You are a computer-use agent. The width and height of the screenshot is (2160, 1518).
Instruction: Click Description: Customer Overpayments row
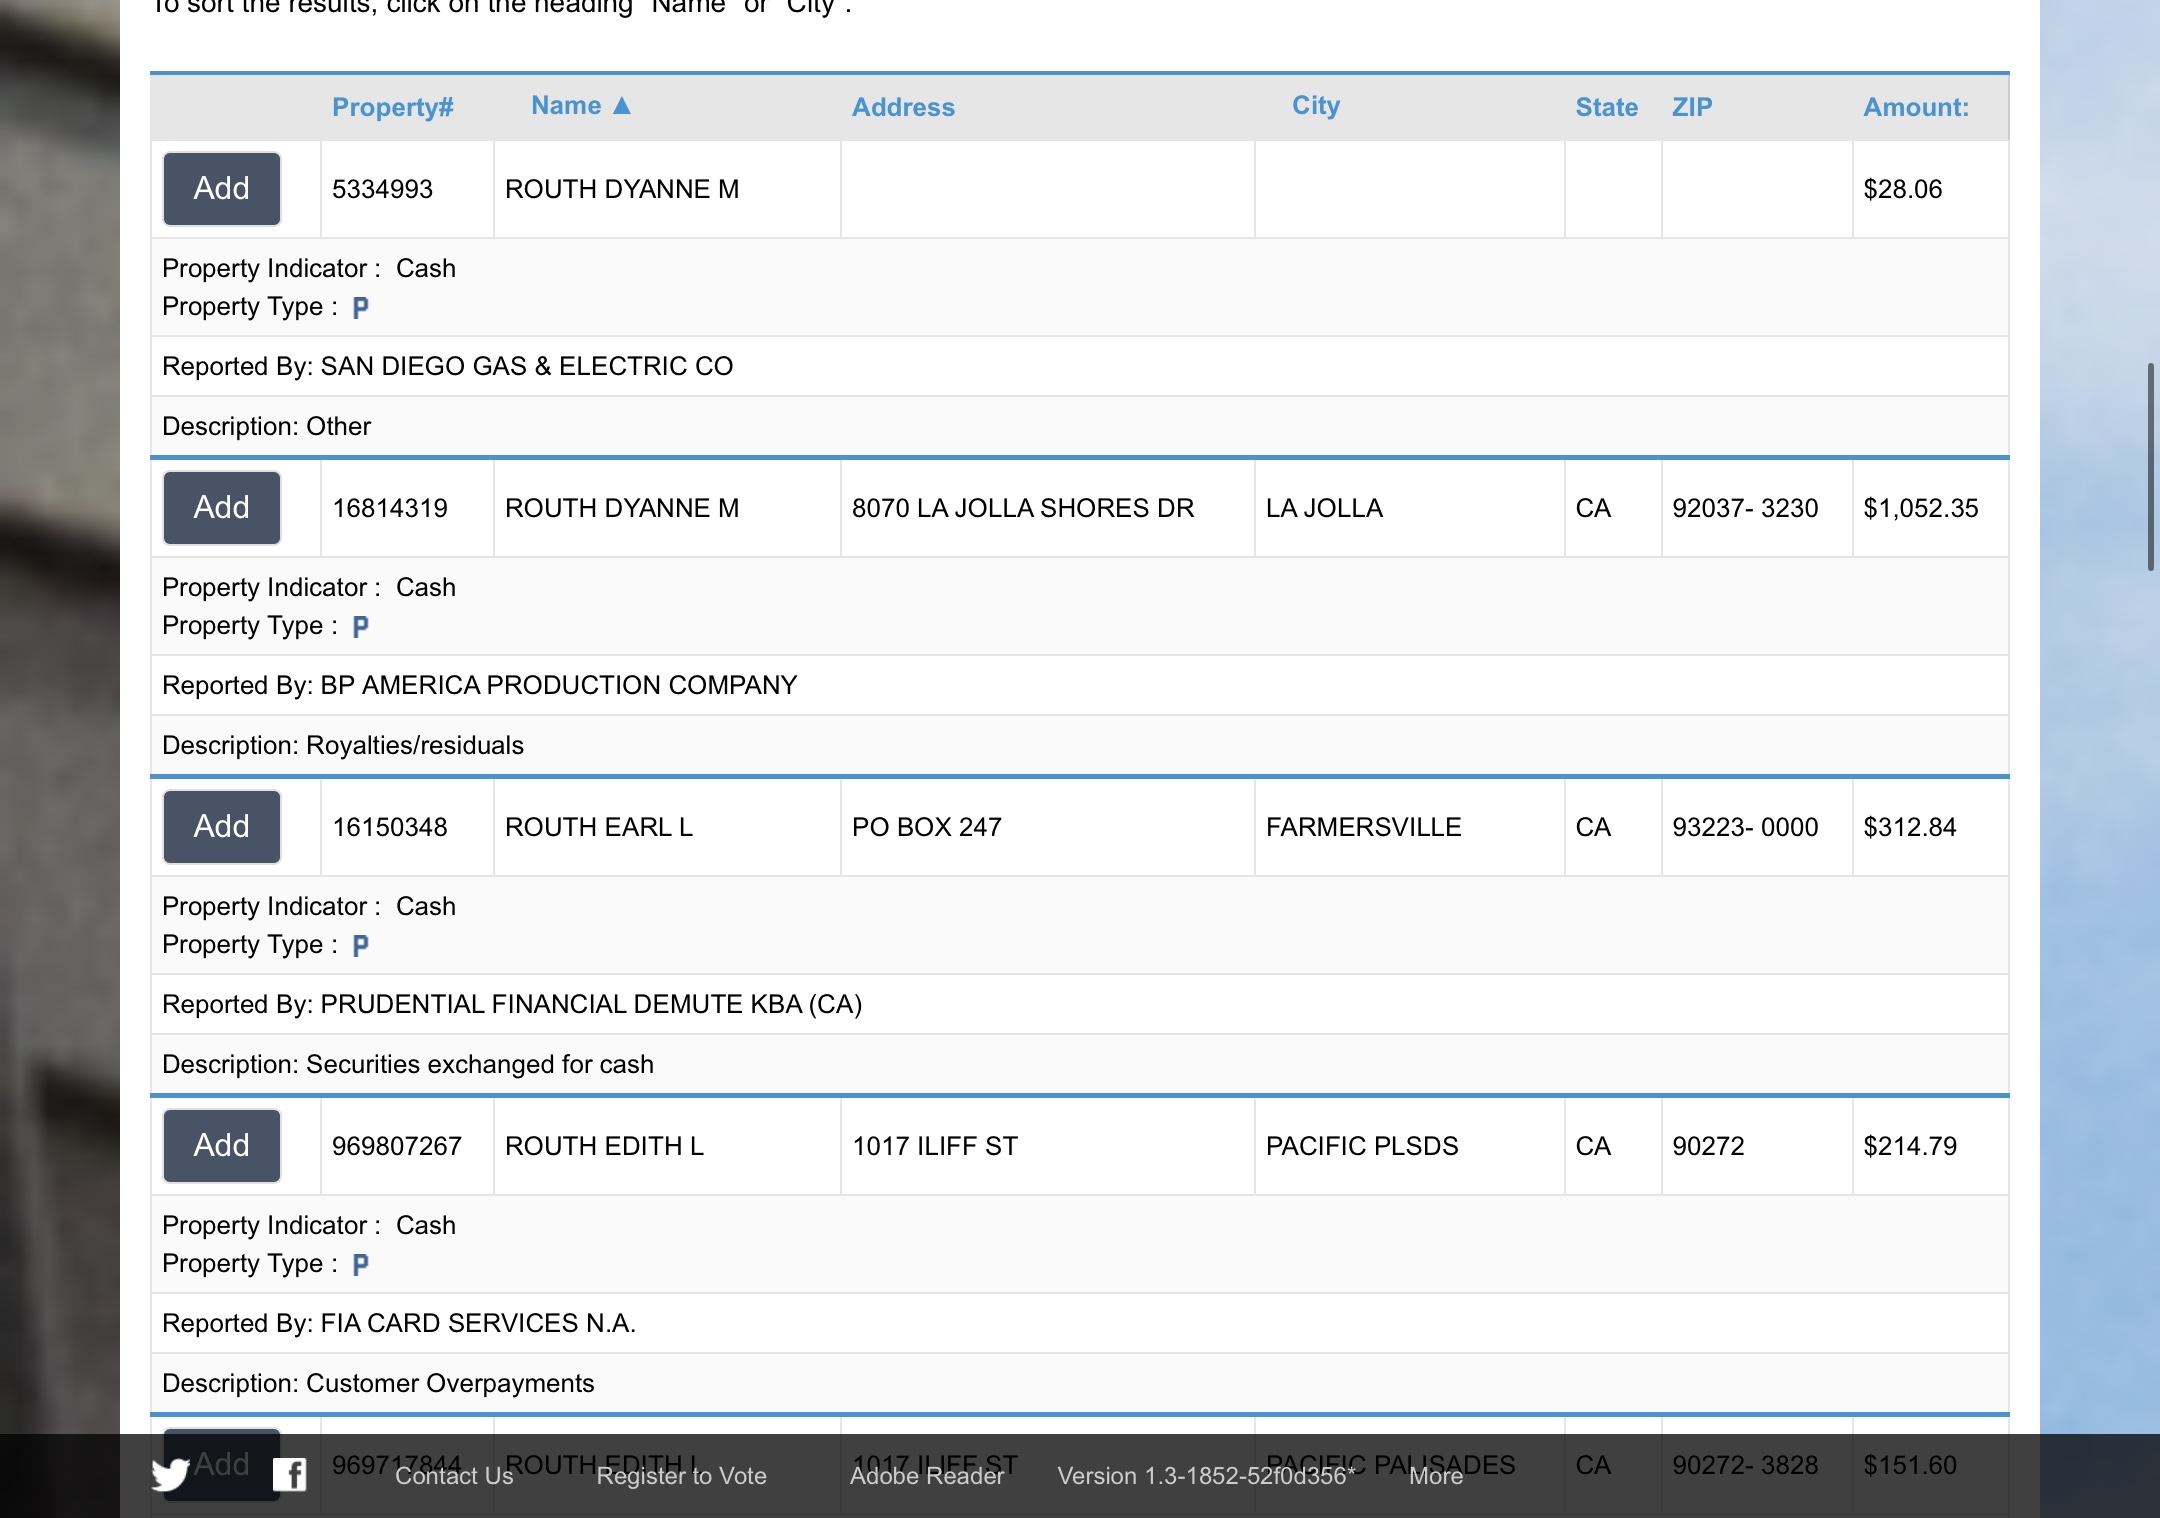pyautogui.click(x=1080, y=1383)
